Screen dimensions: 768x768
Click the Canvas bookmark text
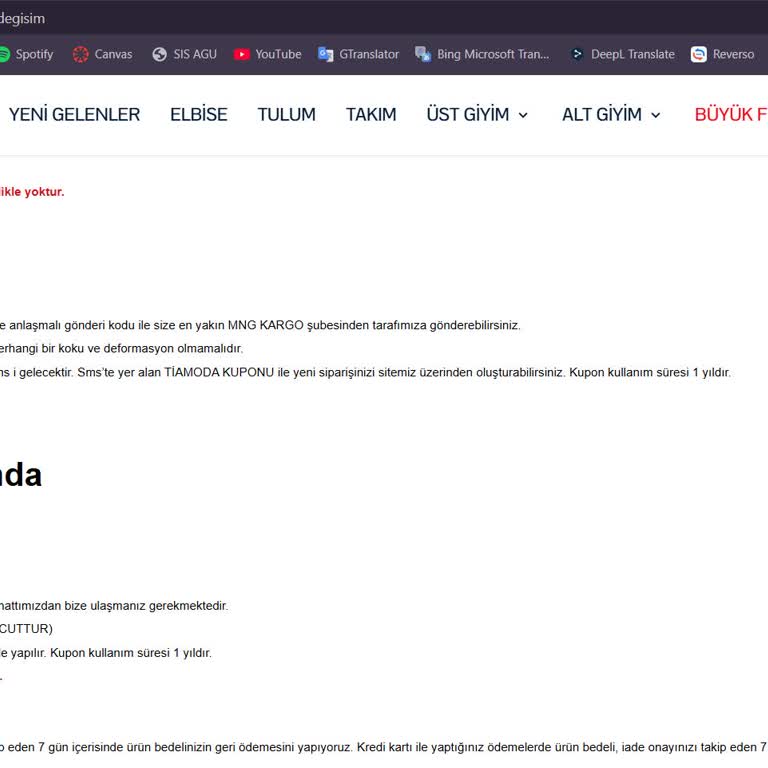[113, 54]
